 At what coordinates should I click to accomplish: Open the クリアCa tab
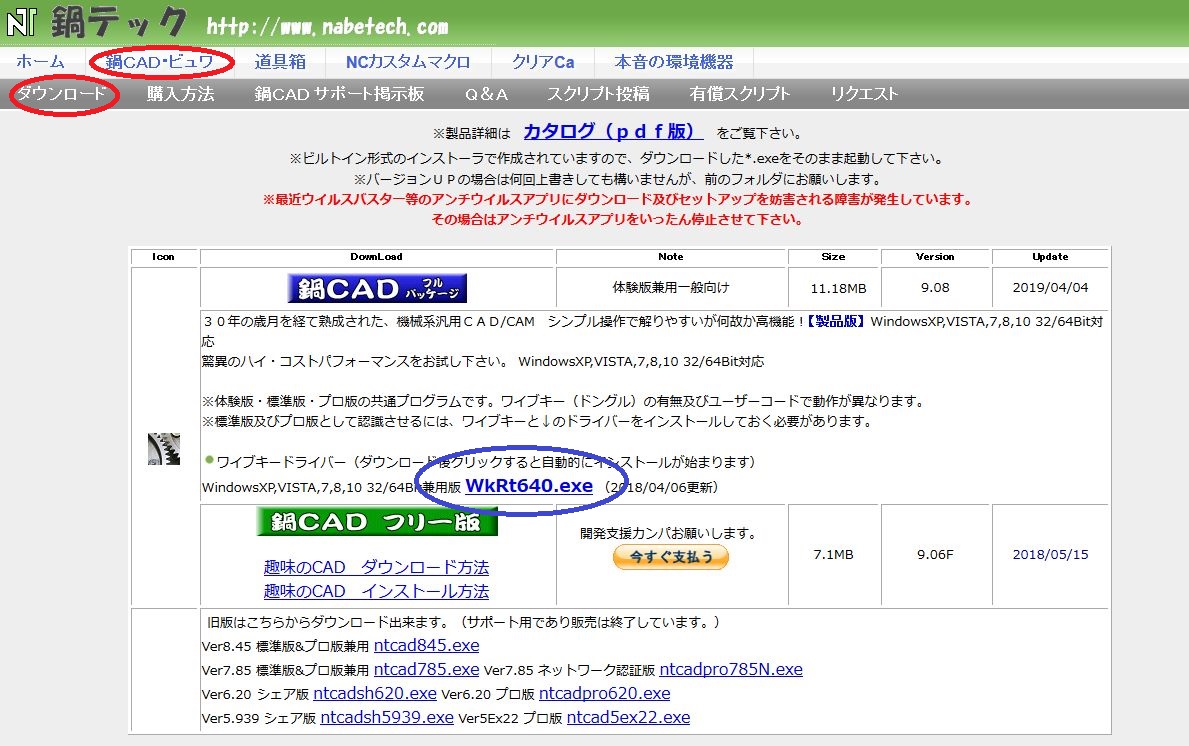pyautogui.click(x=543, y=62)
